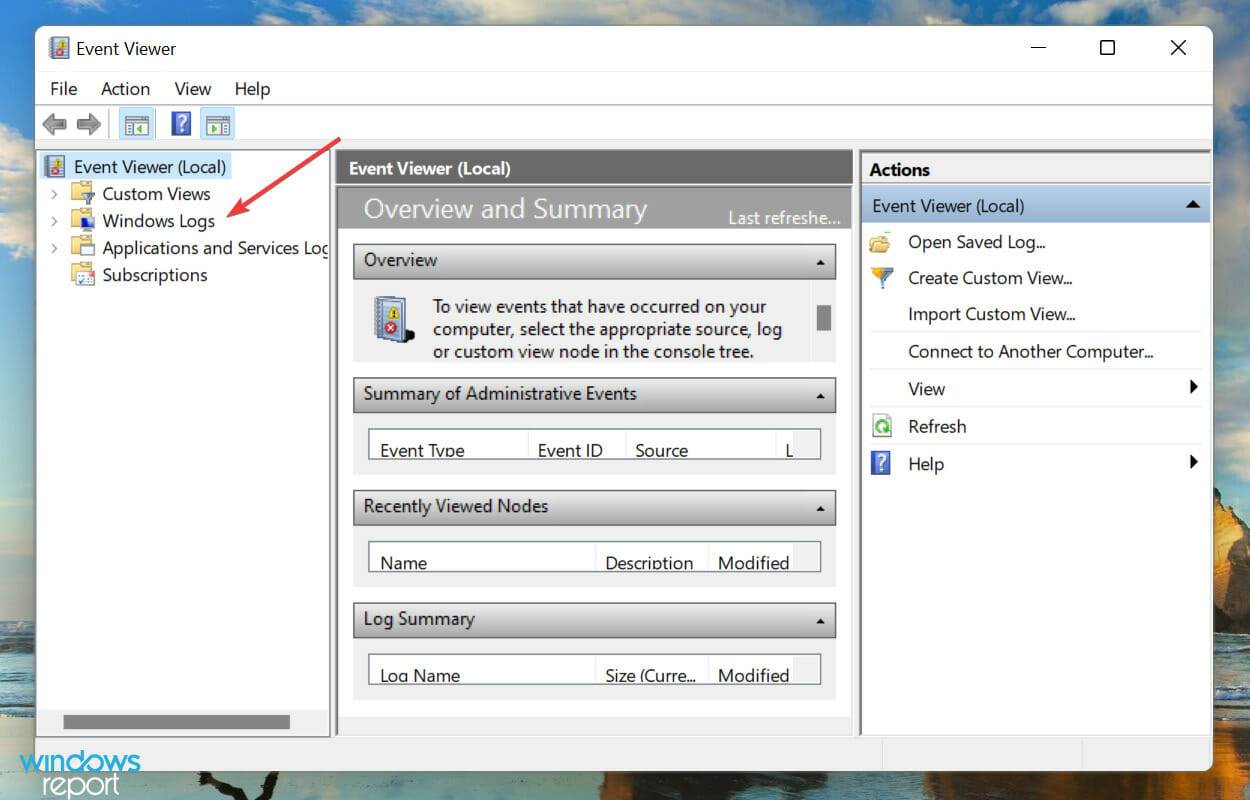This screenshot has width=1250, height=800.
Task: Click the Event Viewer icon in the title bar
Action: [x=59, y=47]
